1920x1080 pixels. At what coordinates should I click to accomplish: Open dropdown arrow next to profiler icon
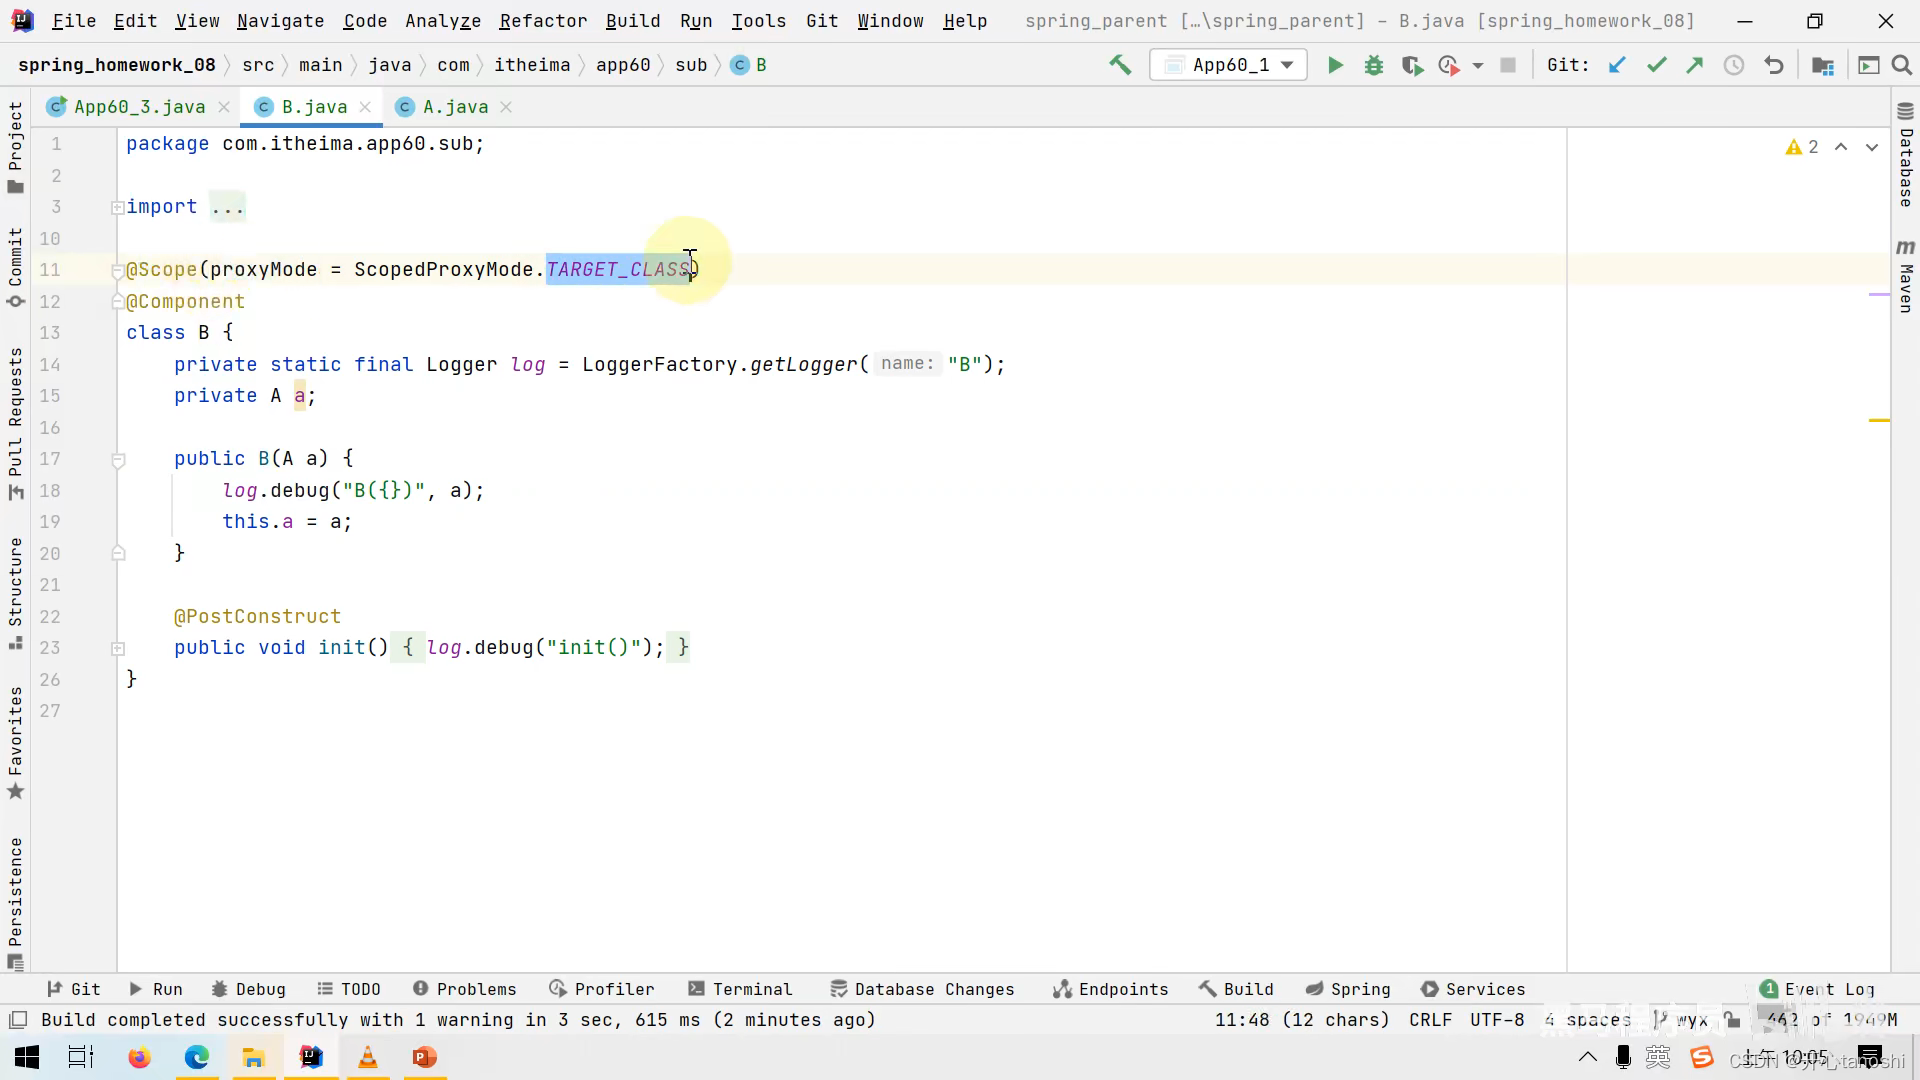[x=1478, y=66]
